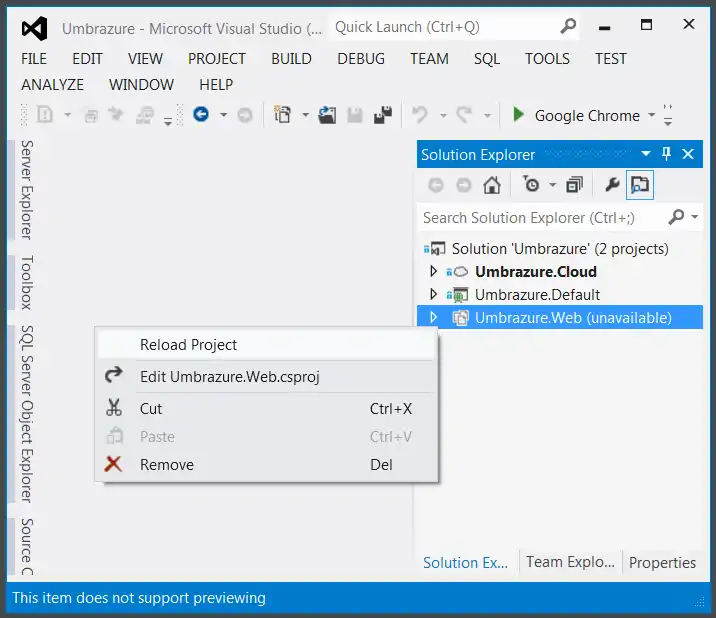
Task: Click the Save All toolbar icon
Action: click(x=383, y=115)
